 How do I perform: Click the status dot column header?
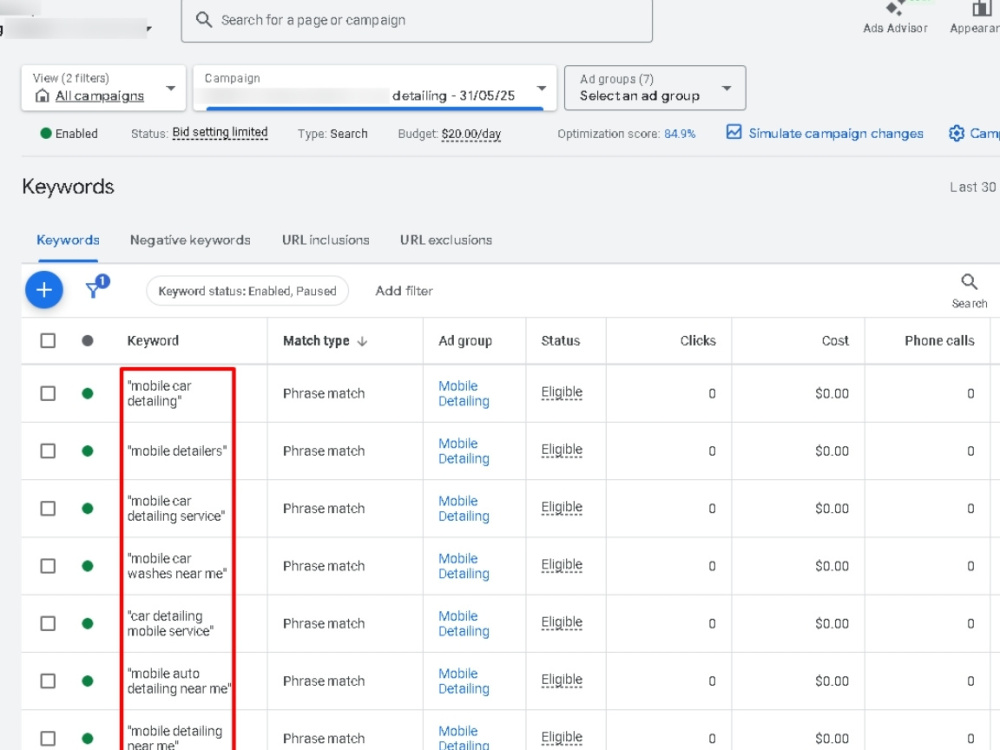tap(87, 341)
